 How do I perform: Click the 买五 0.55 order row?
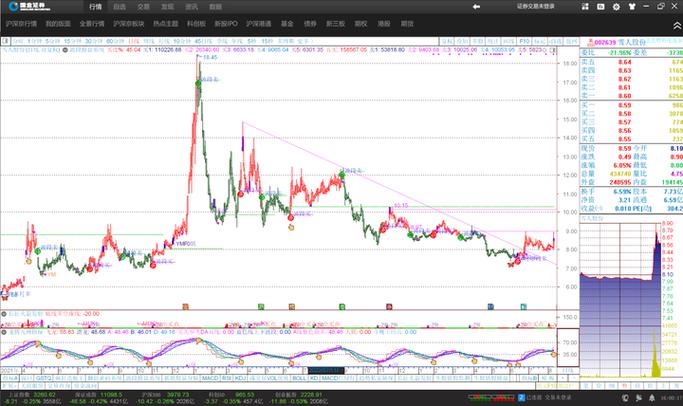631,139
